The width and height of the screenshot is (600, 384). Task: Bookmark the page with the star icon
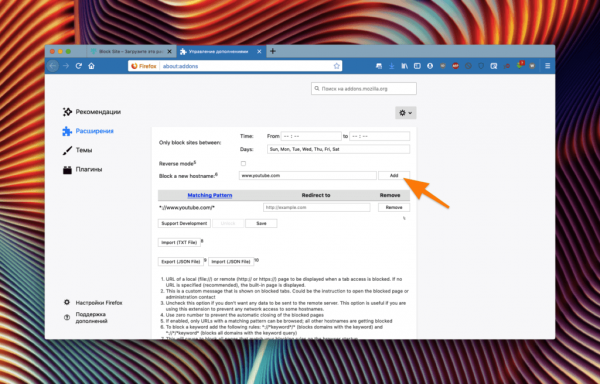[x=336, y=66]
